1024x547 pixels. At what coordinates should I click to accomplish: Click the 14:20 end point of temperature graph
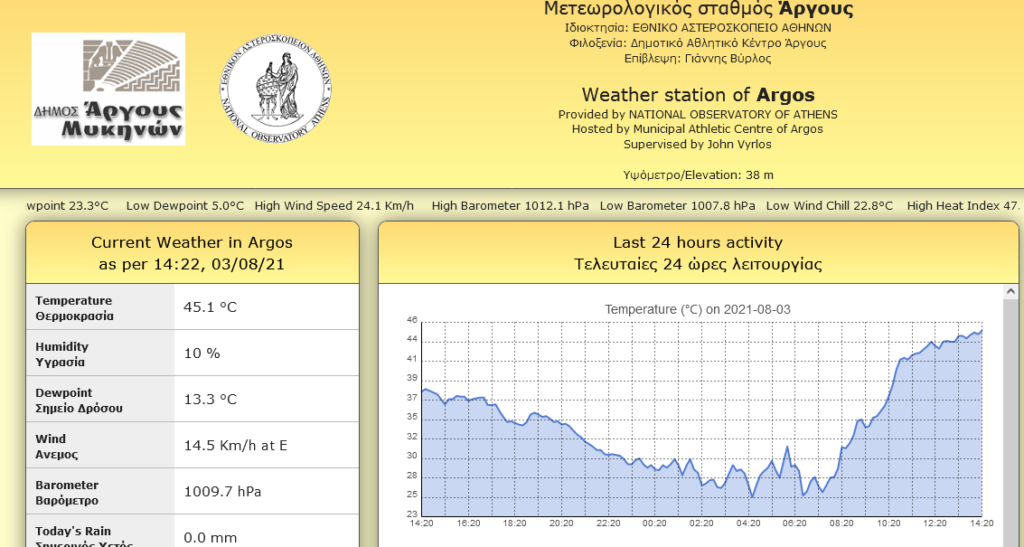click(982, 331)
